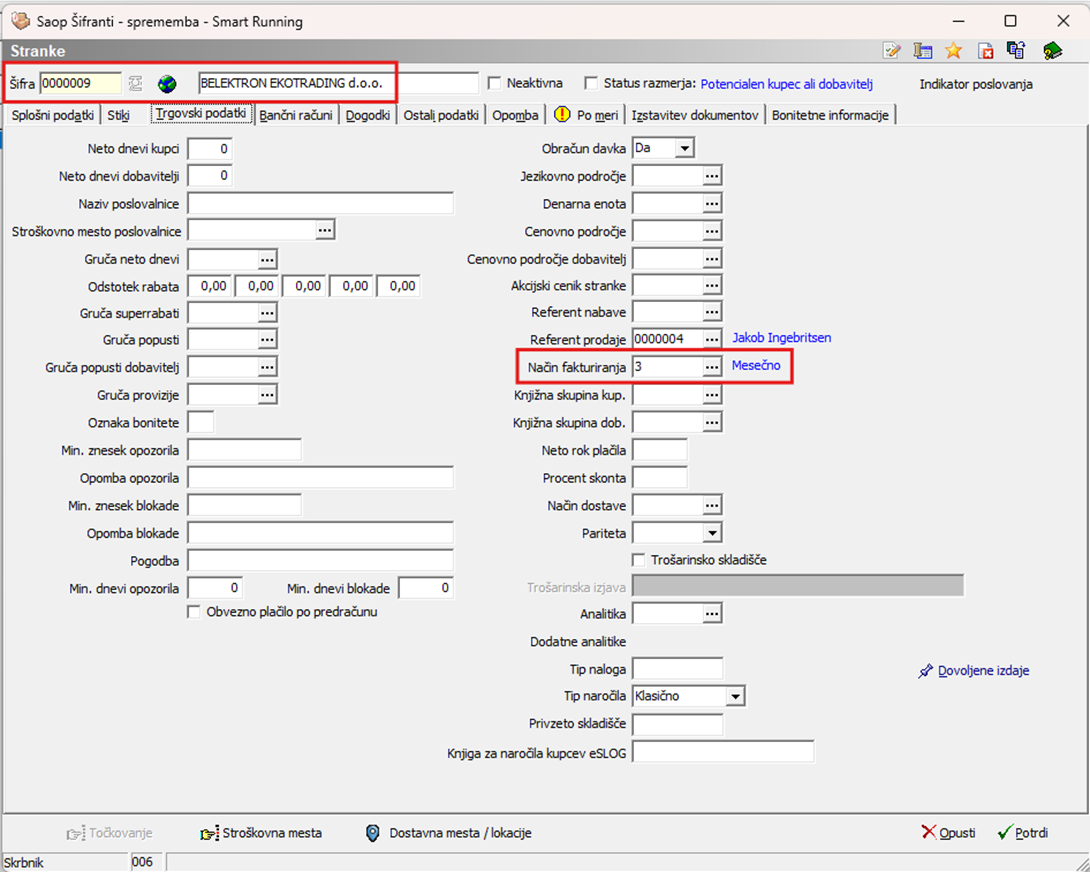The image size is (1090, 872).
Task: Click the Neto rok plačila field
Action: pos(660,450)
